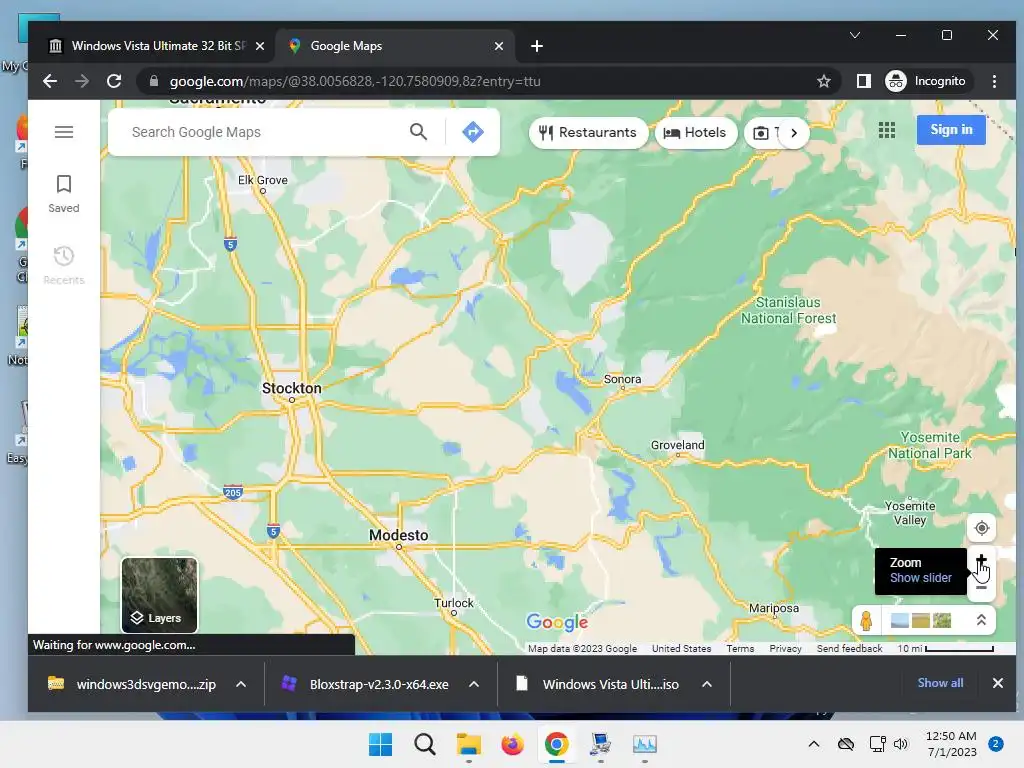Open a new browser tab
1024x768 pixels.
coord(537,46)
